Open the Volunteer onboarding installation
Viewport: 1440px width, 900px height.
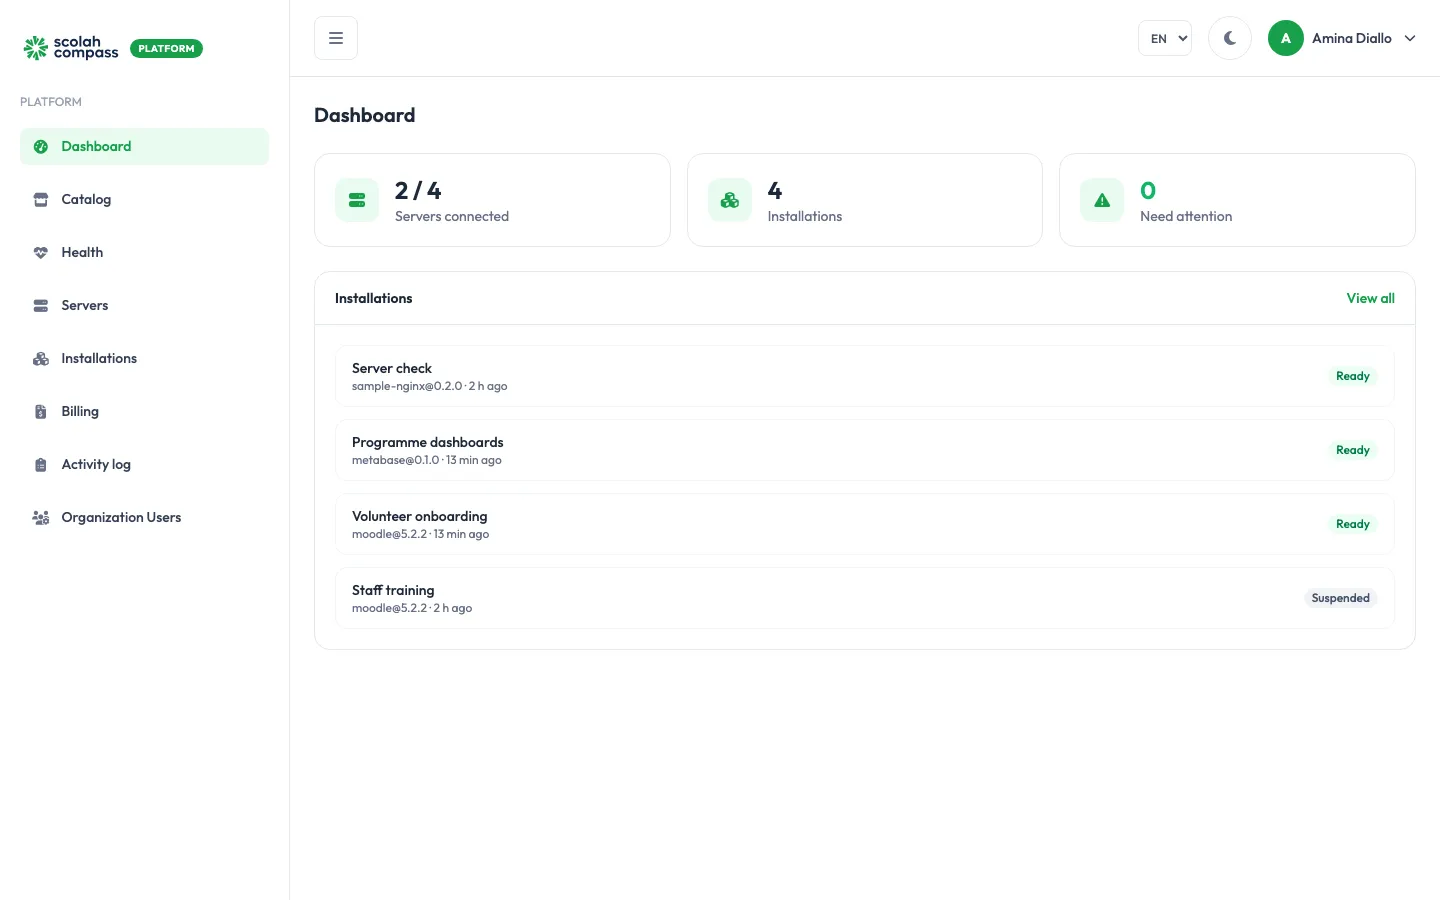coord(864,524)
